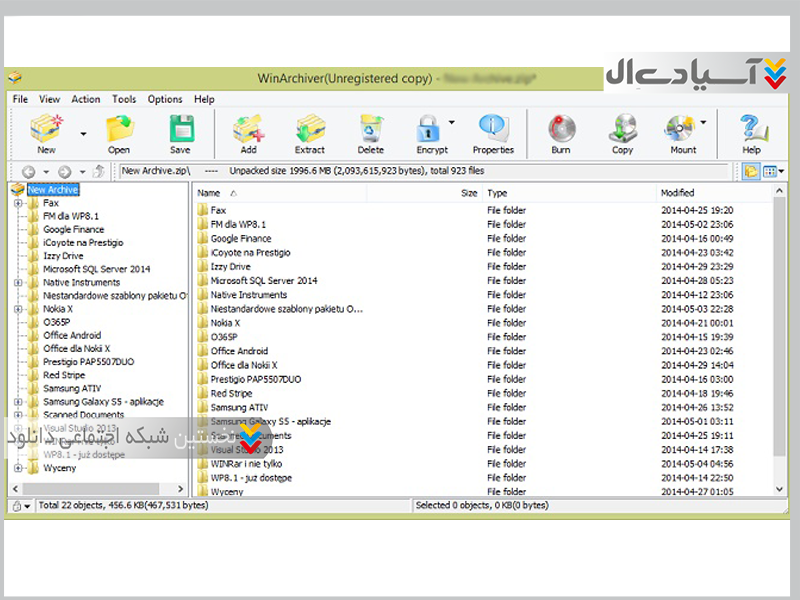Click the Mount toolbar icon
The height and width of the screenshot is (600, 800).
(682, 130)
